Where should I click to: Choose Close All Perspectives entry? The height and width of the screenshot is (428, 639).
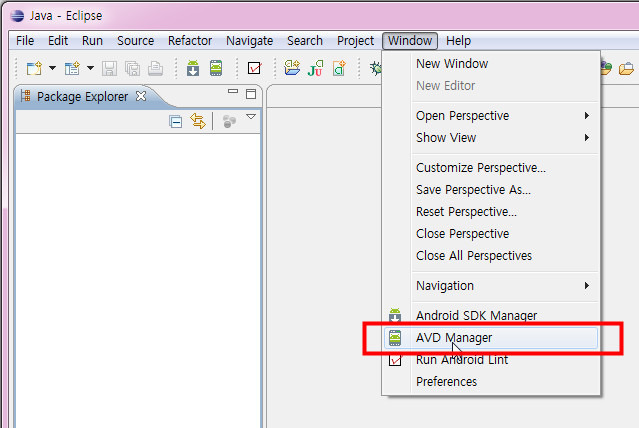pos(491,256)
